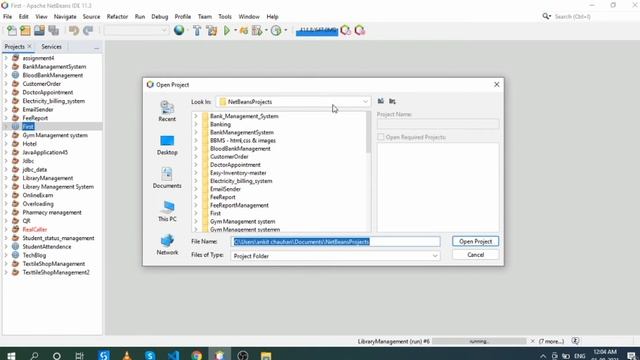The width and height of the screenshot is (640, 360).
Task: Click the green Run Project icon
Action: pyautogui.click(x=227, y=31)
